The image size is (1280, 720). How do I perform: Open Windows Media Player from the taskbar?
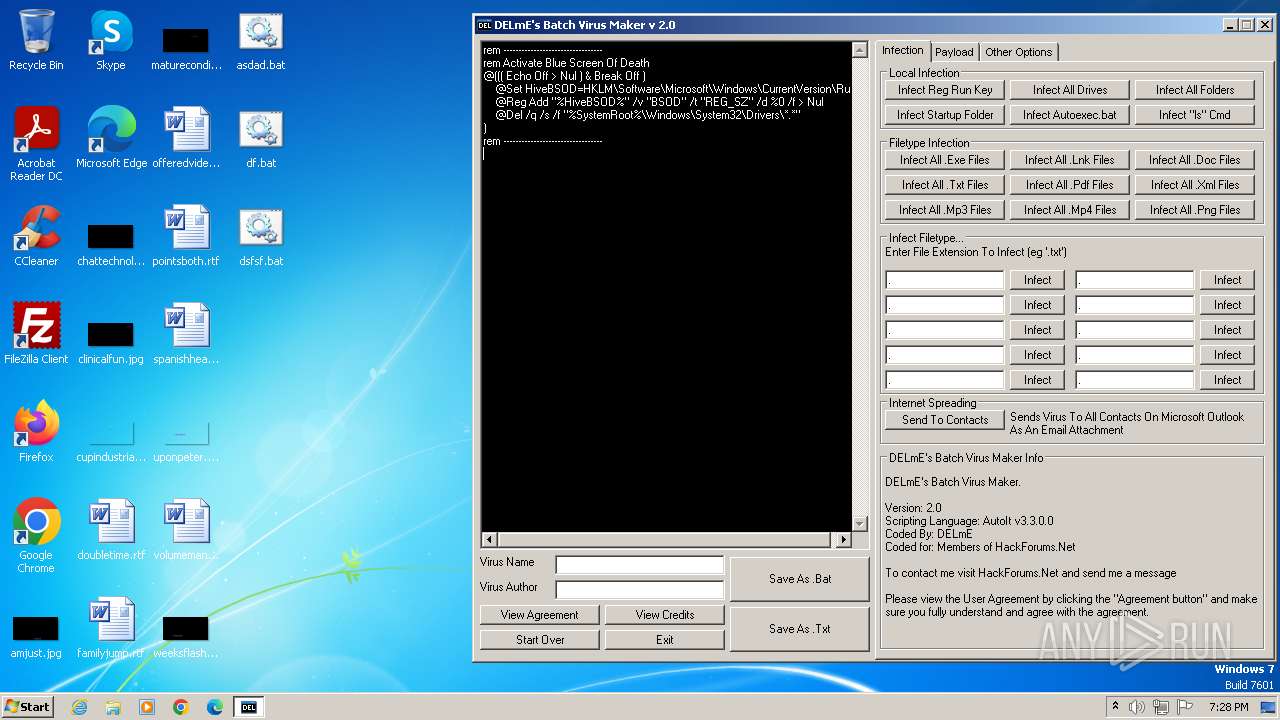[x=147, y=707]
